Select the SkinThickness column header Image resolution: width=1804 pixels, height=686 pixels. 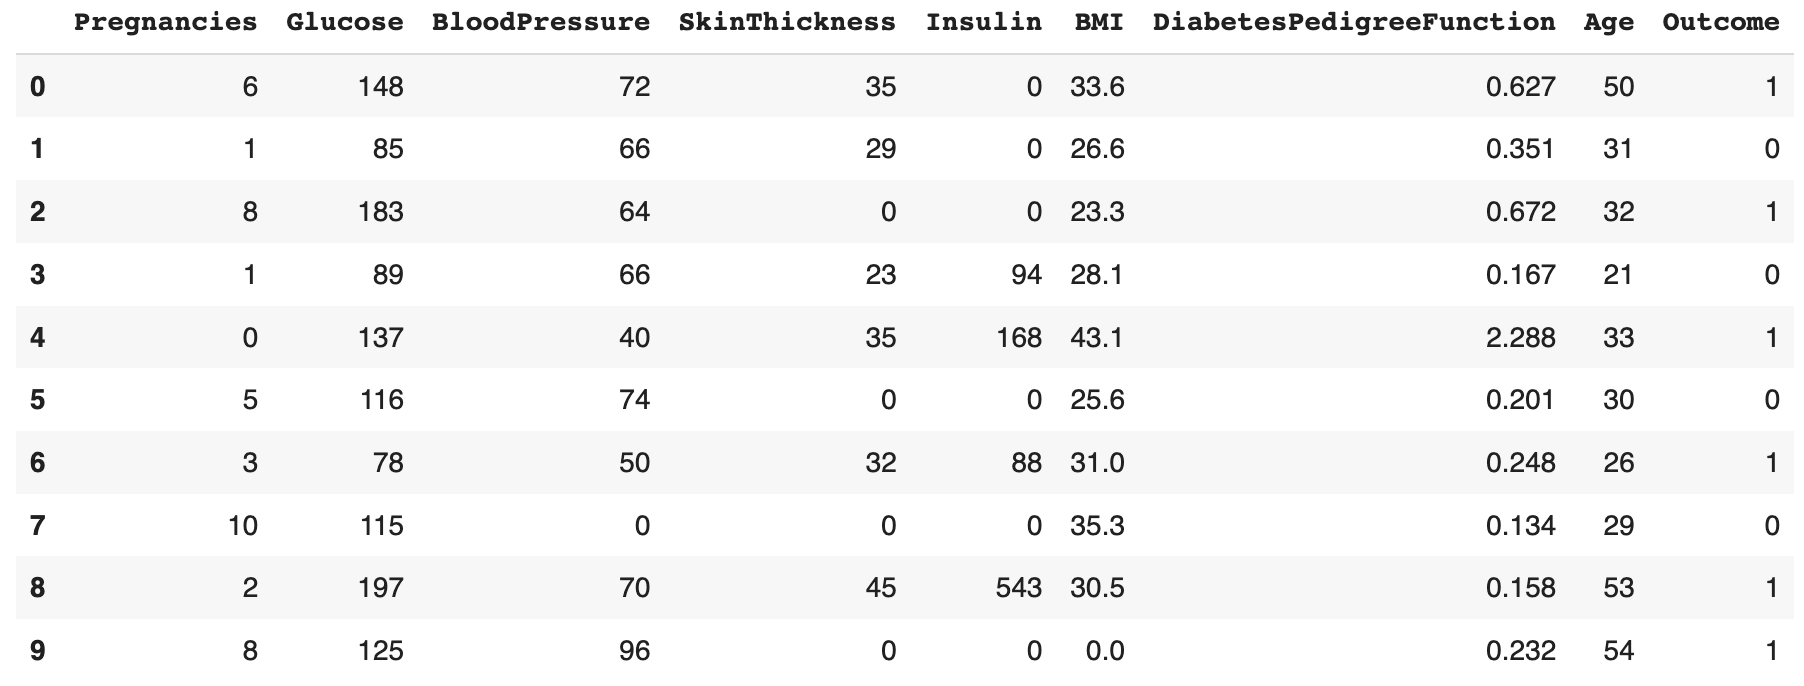[787, 22]
